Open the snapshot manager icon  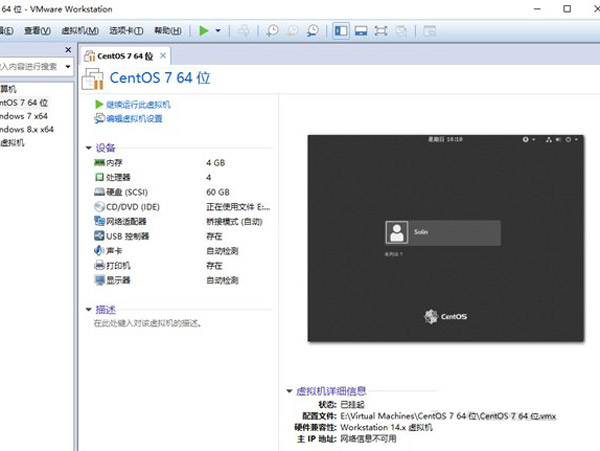coord(313,31)
